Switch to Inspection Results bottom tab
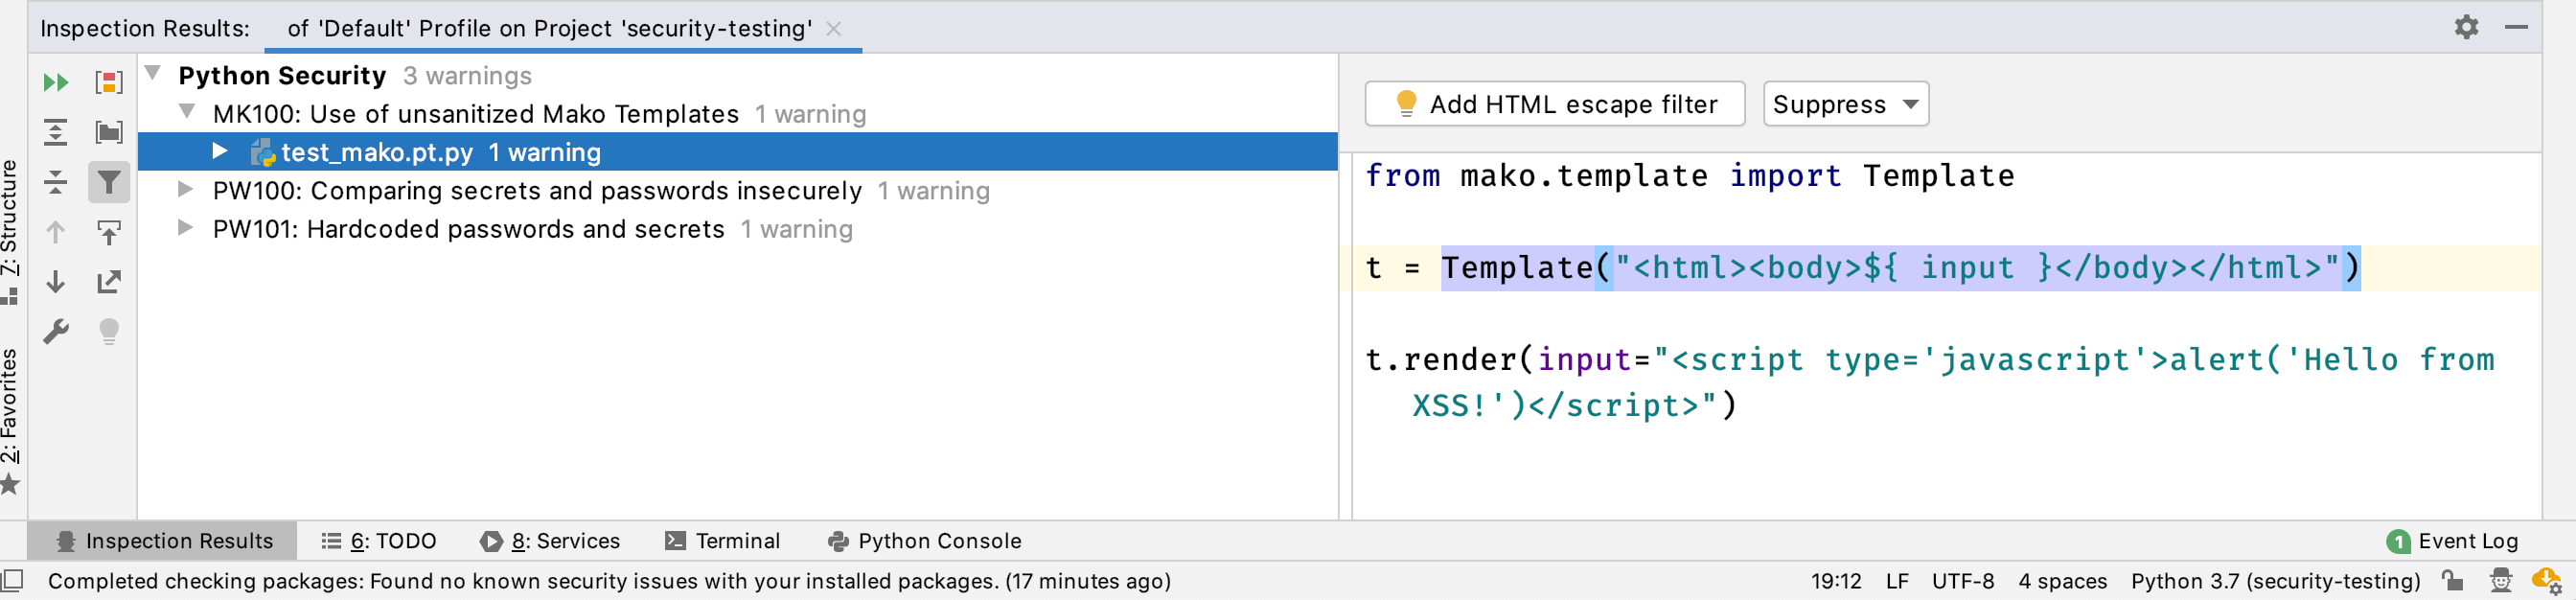 164,541
